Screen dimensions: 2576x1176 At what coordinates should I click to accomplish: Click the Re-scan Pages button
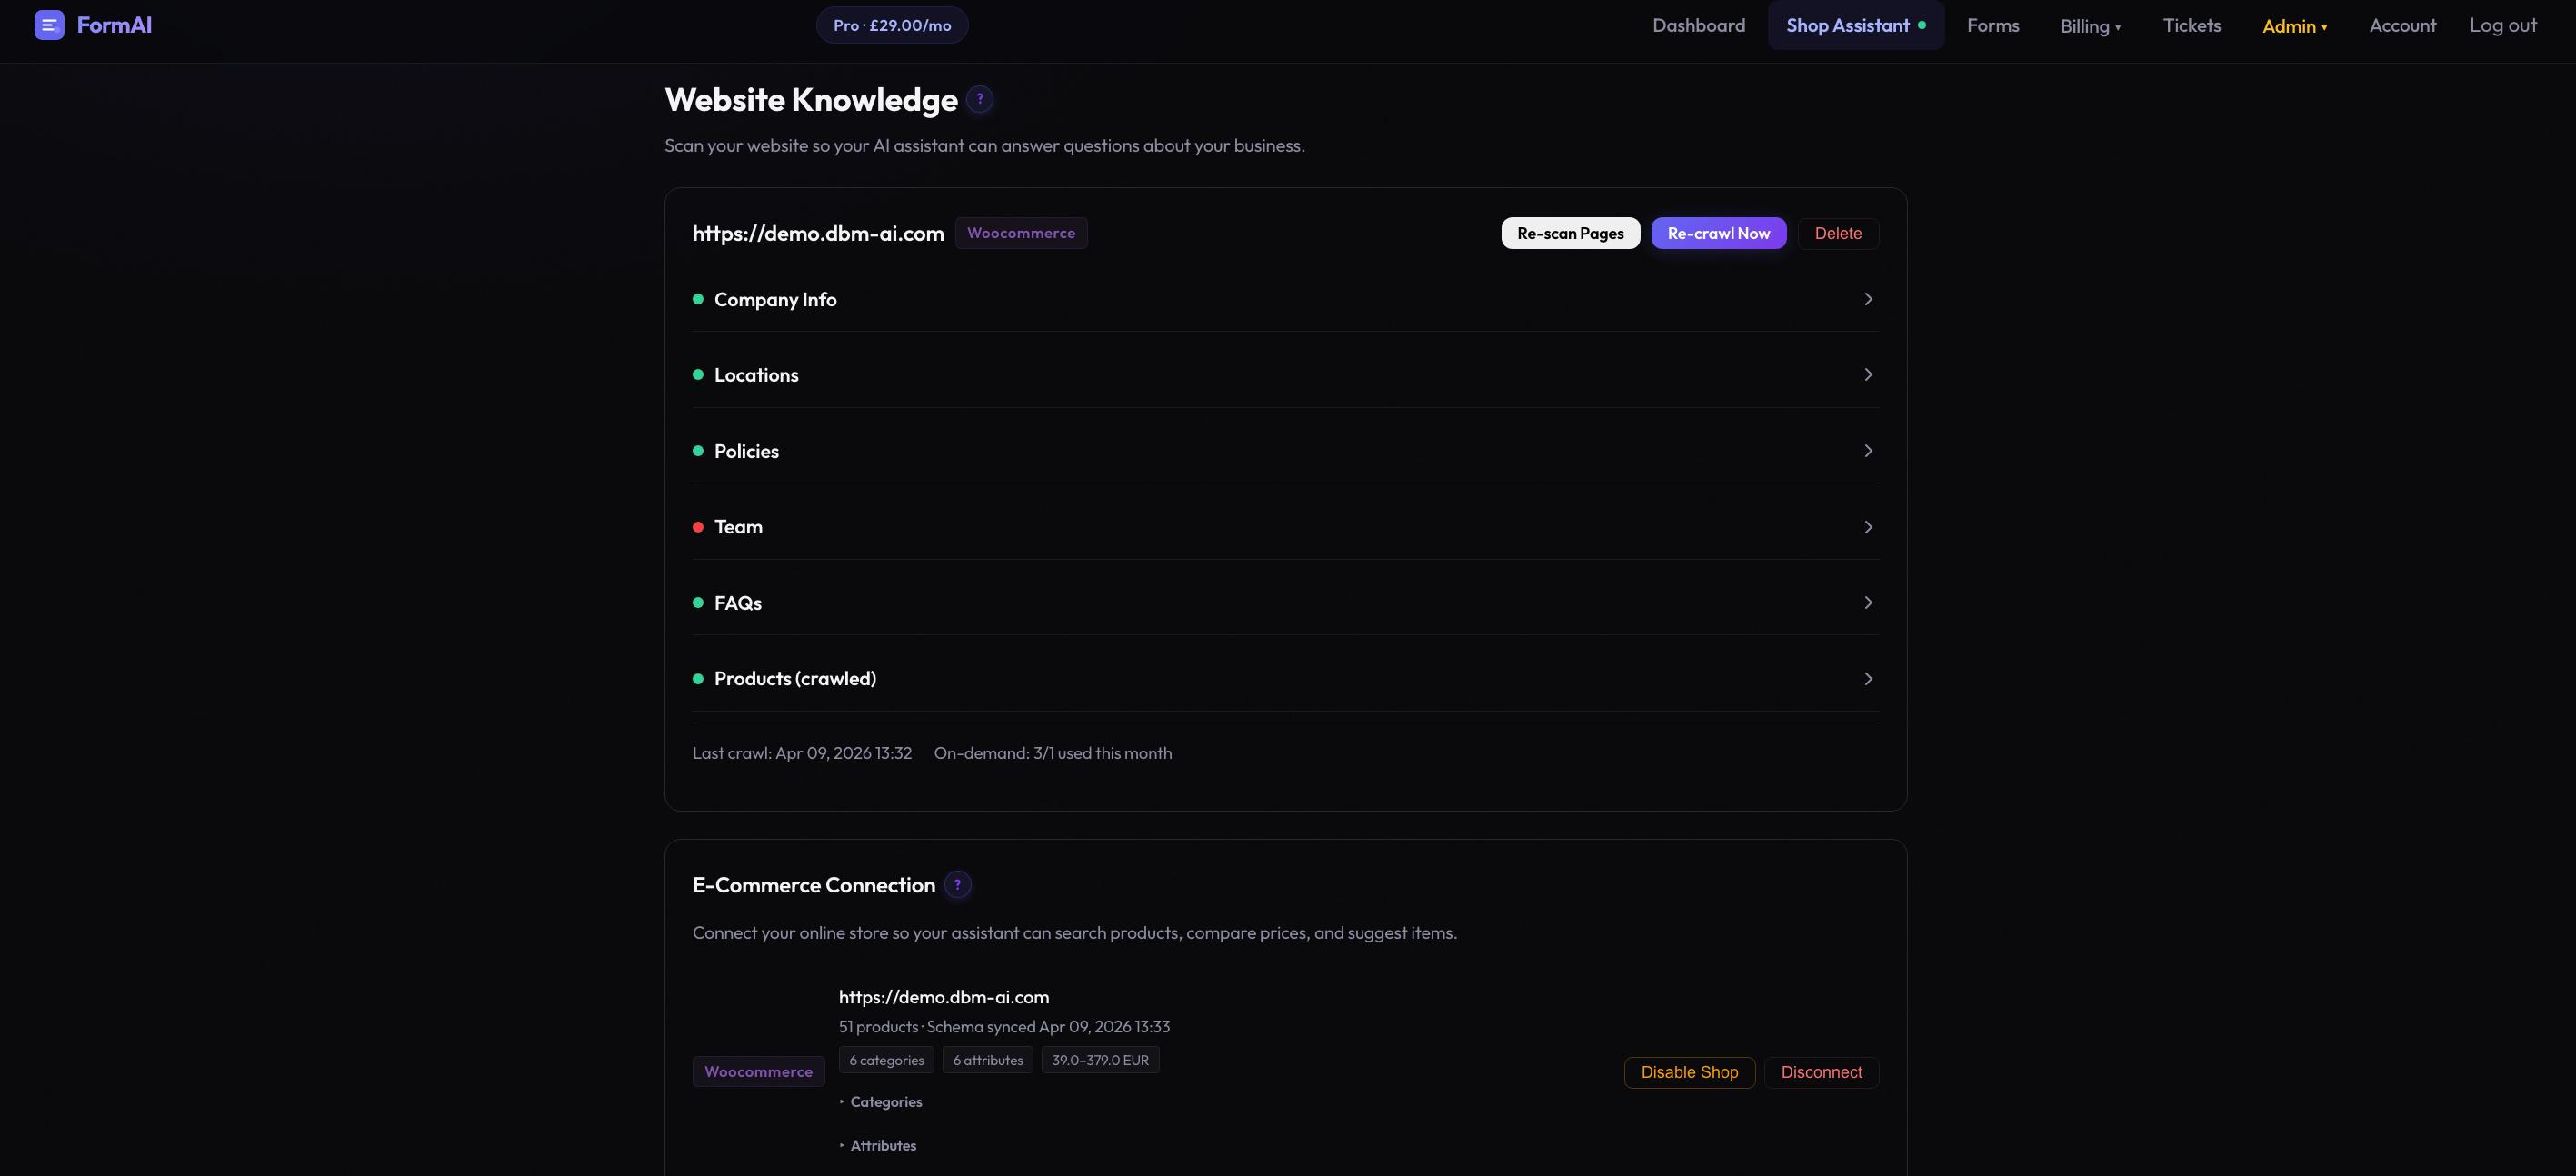(x=1569, y=232)
